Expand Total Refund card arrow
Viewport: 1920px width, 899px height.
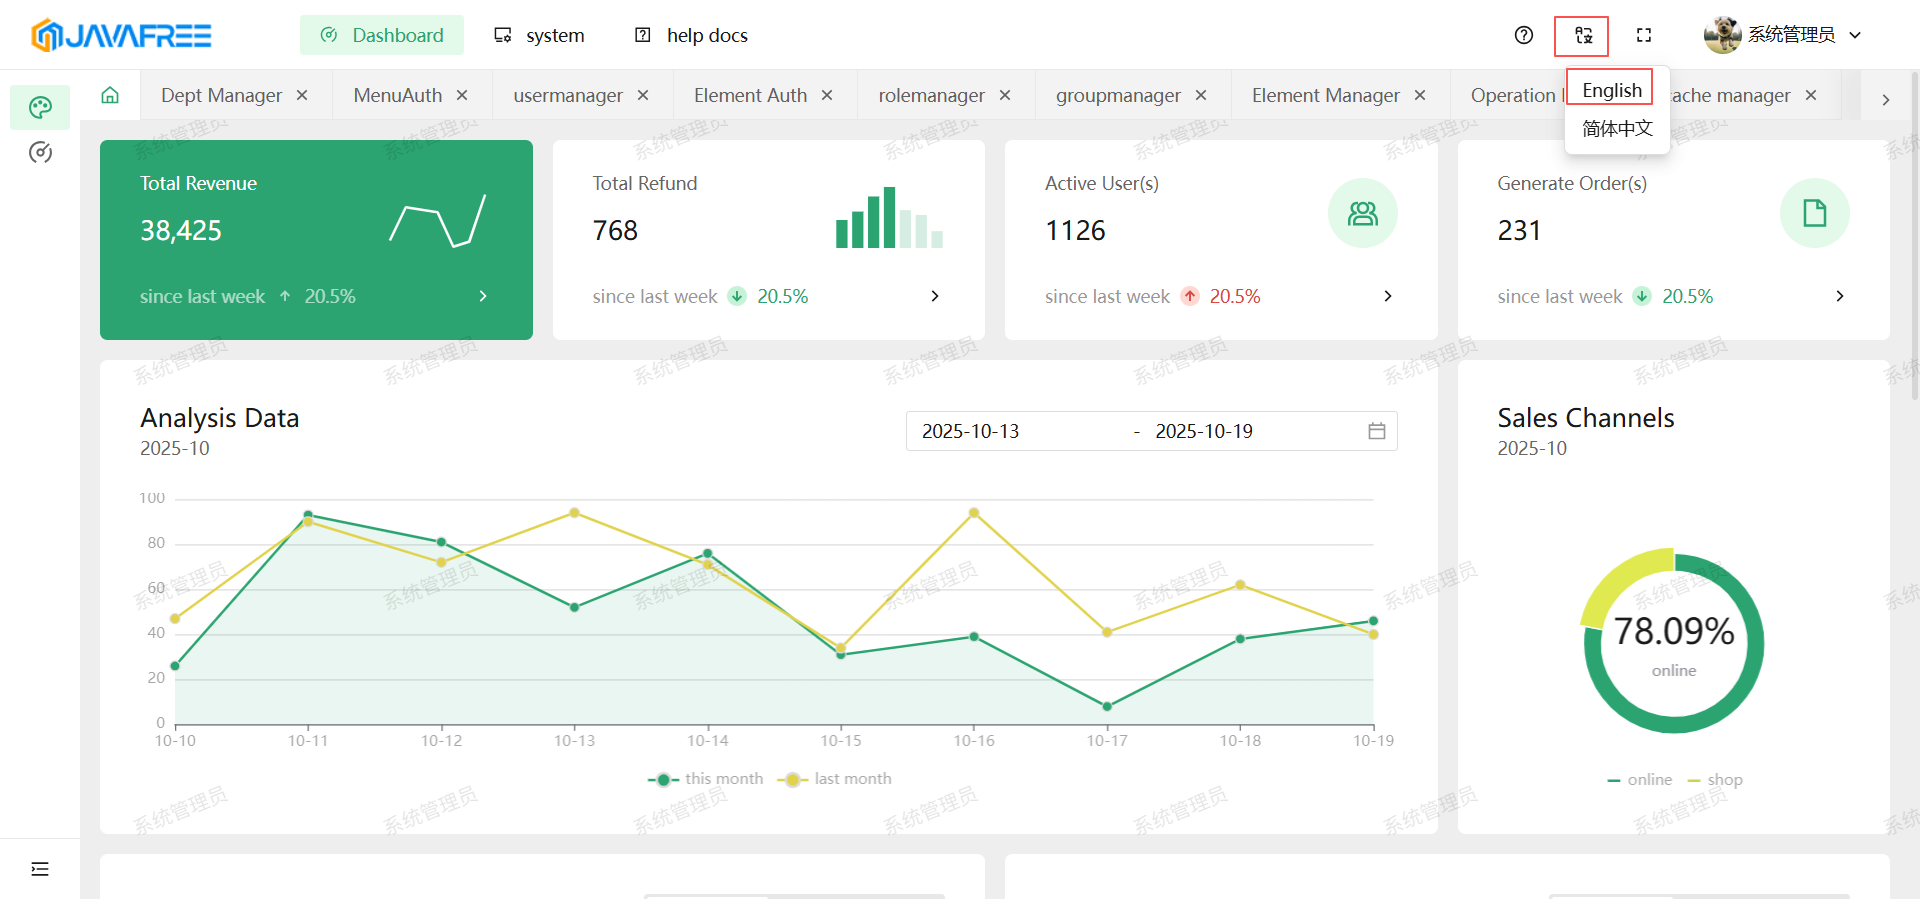(934, 296)
